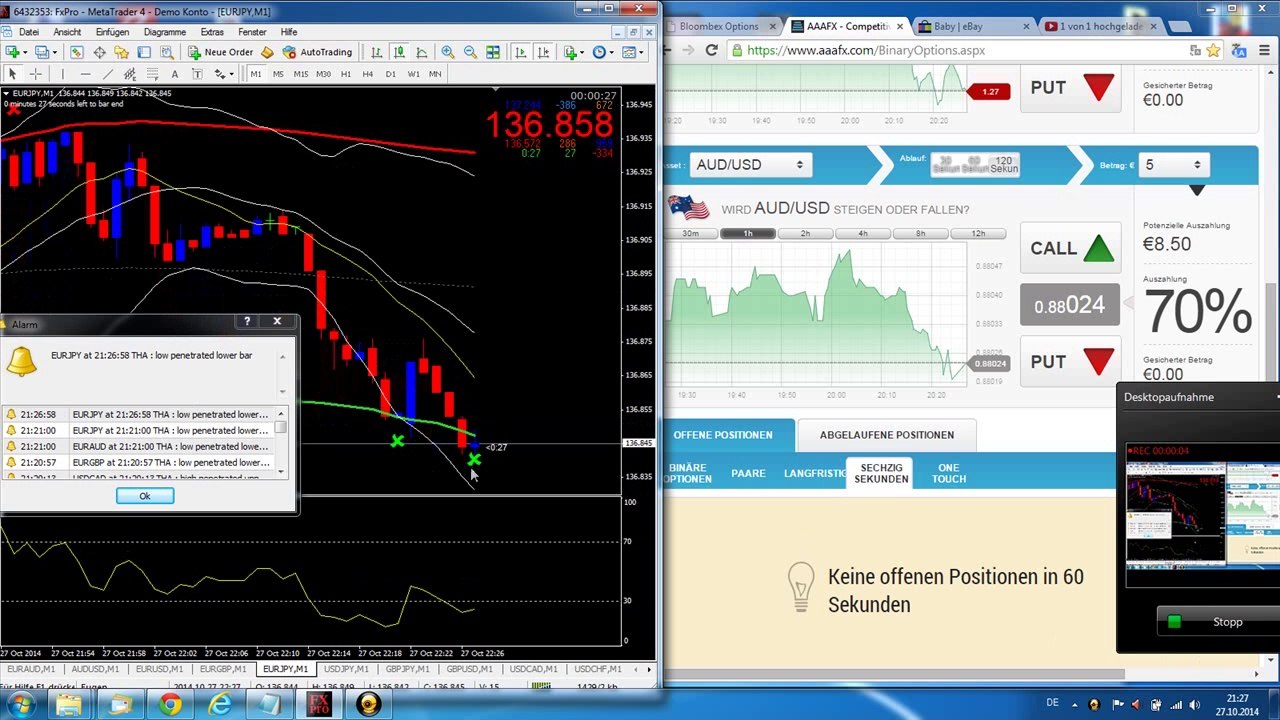Tile chart windows icon

(x=493, y=52)
